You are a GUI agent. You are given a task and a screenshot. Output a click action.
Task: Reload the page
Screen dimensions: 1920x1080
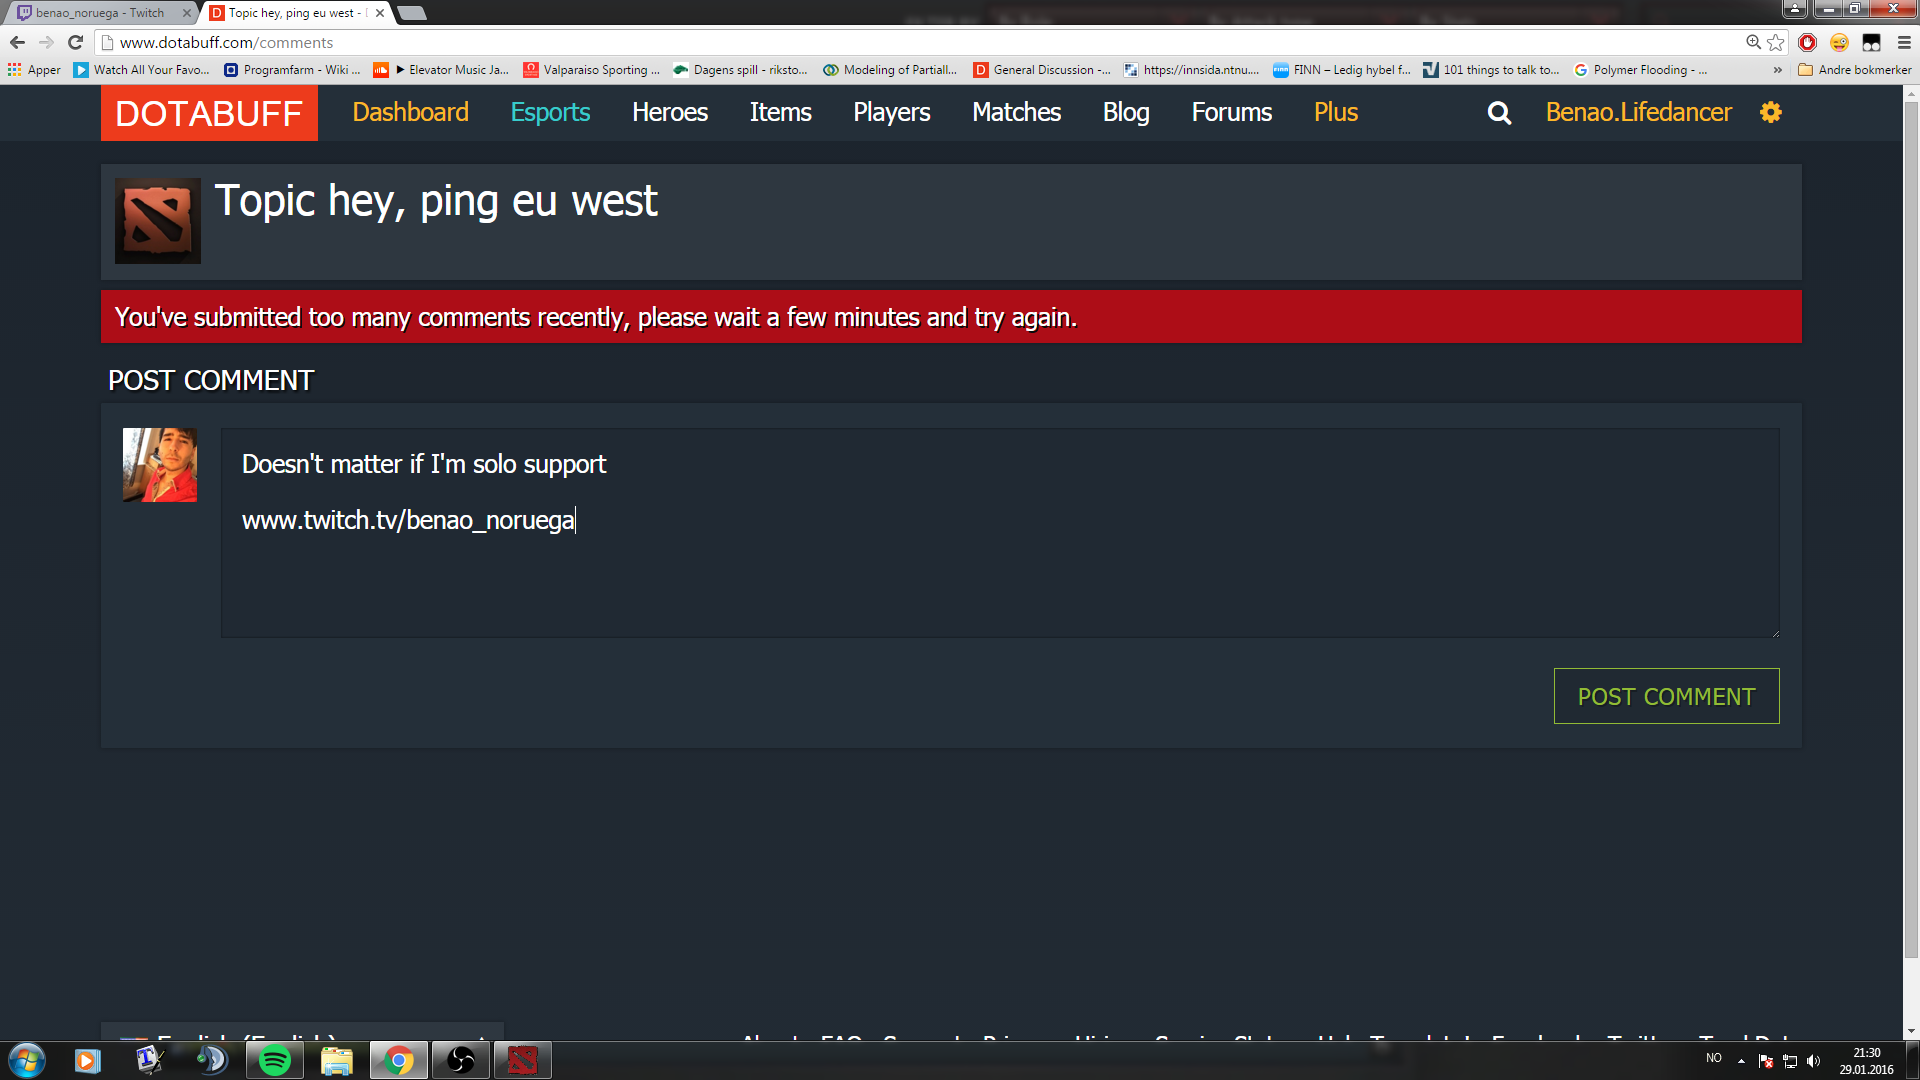tap(75, 42)
